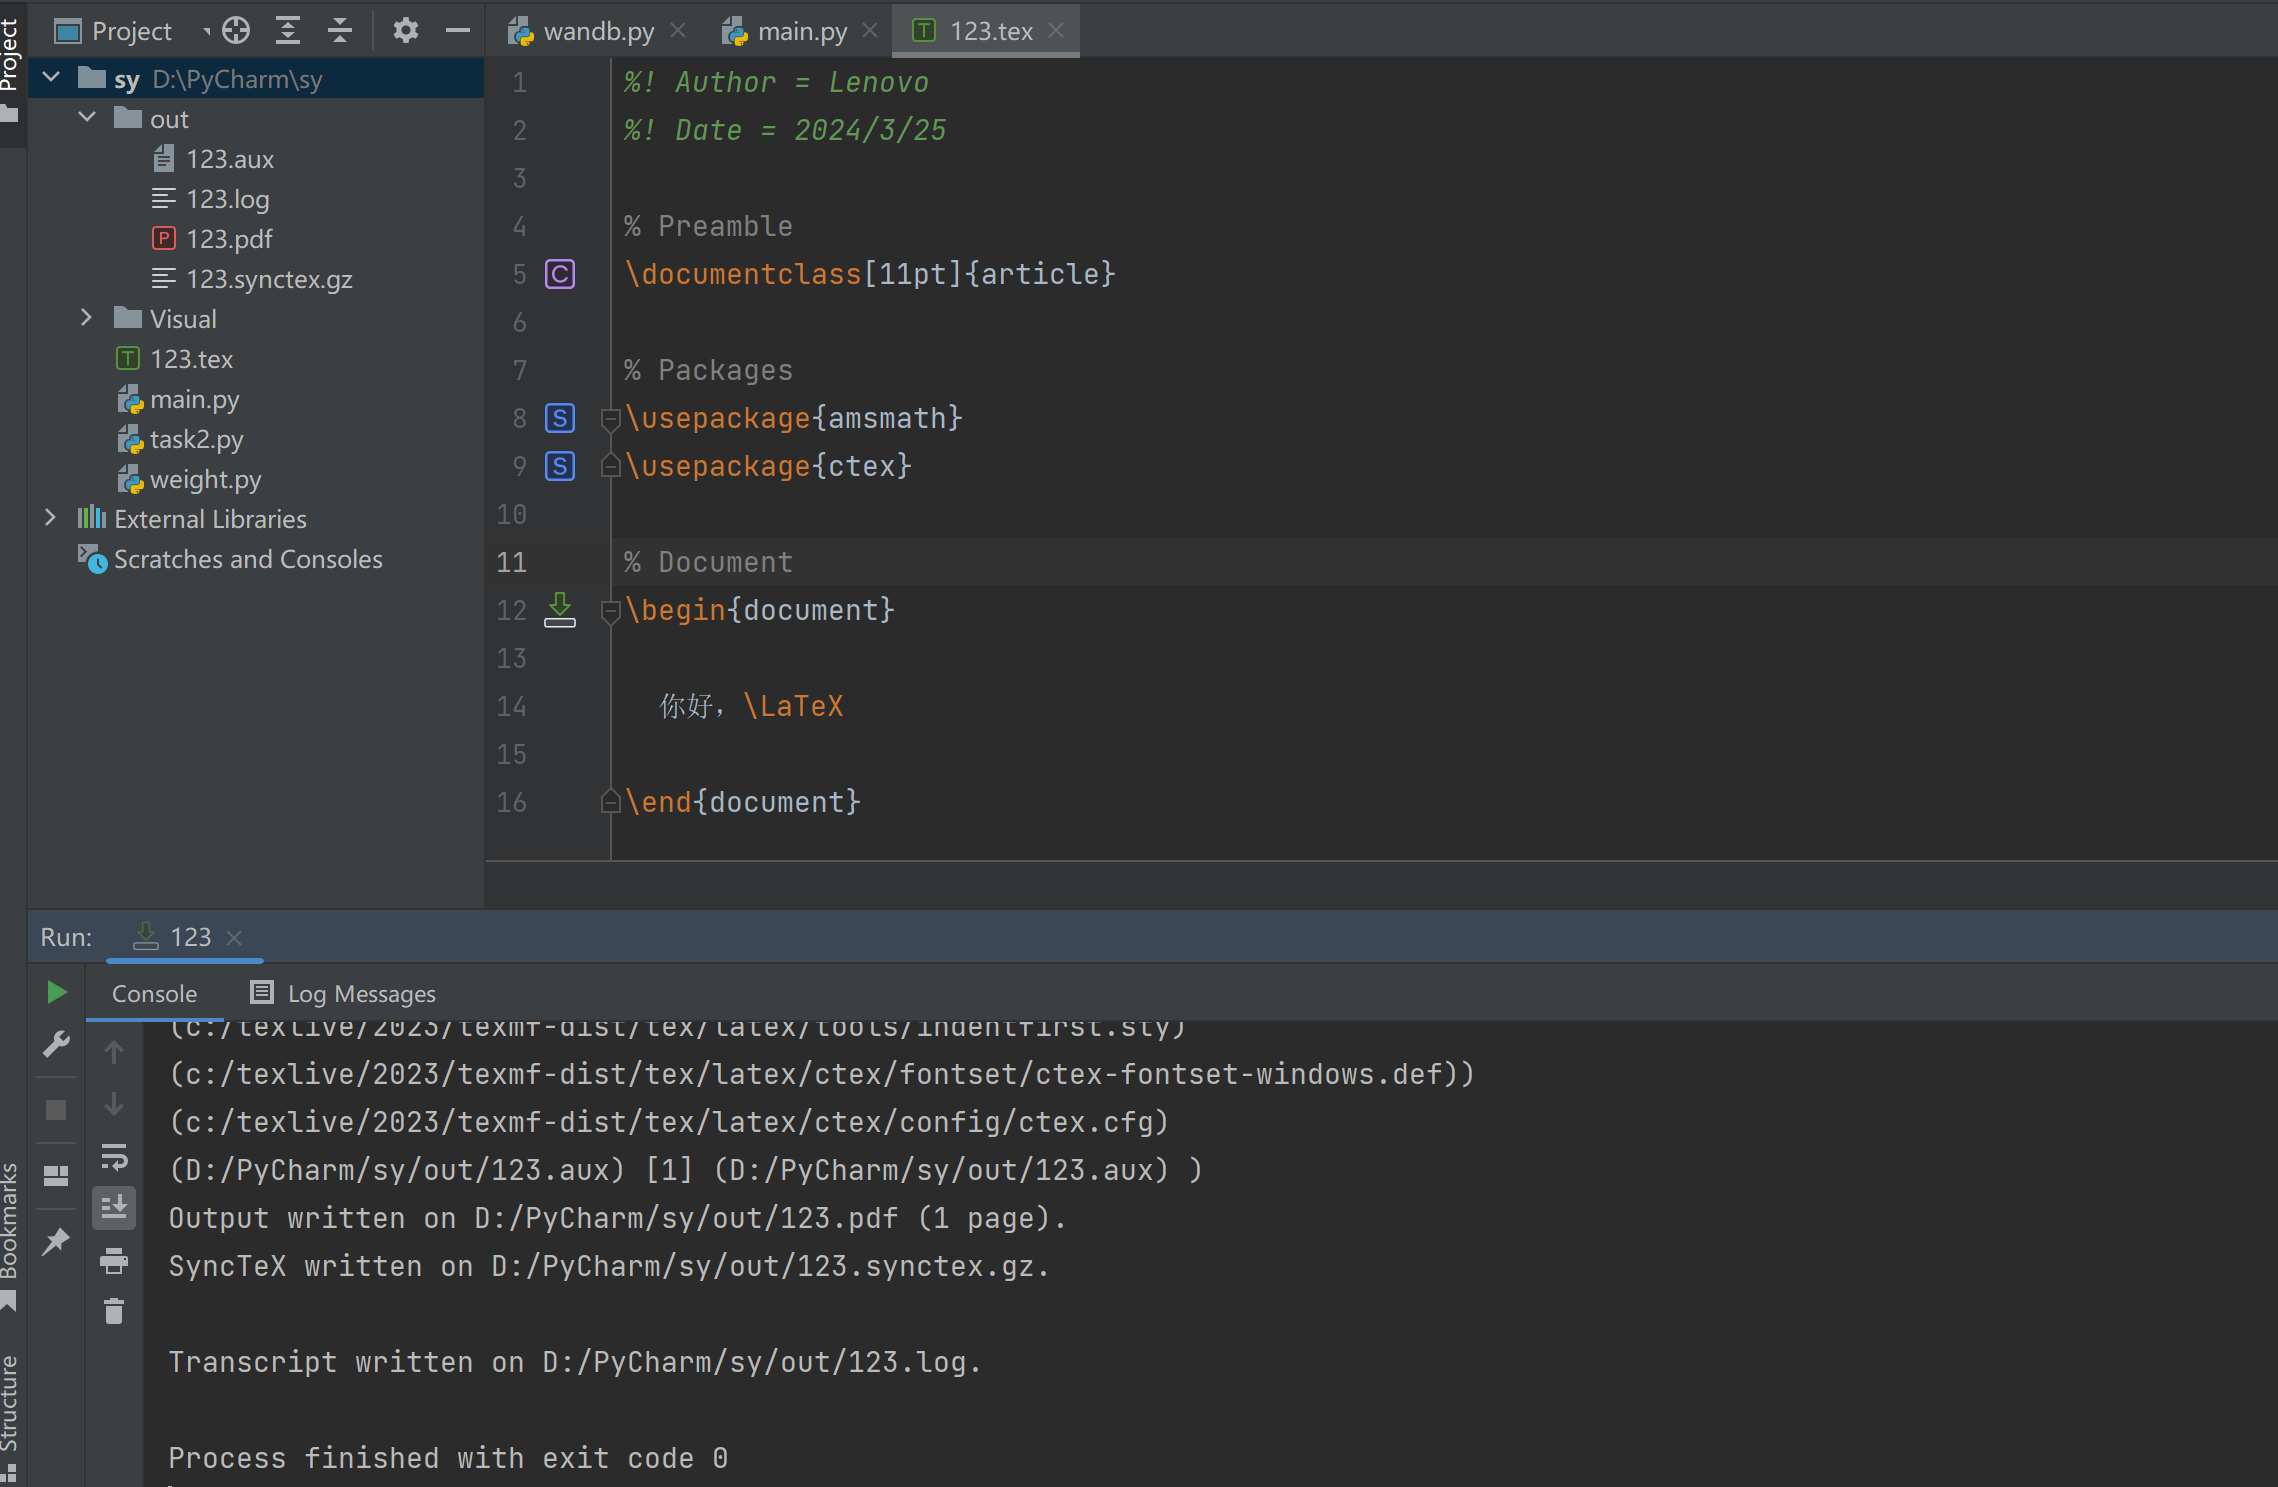Expand External Libraries node

click(x=51, y=518)
